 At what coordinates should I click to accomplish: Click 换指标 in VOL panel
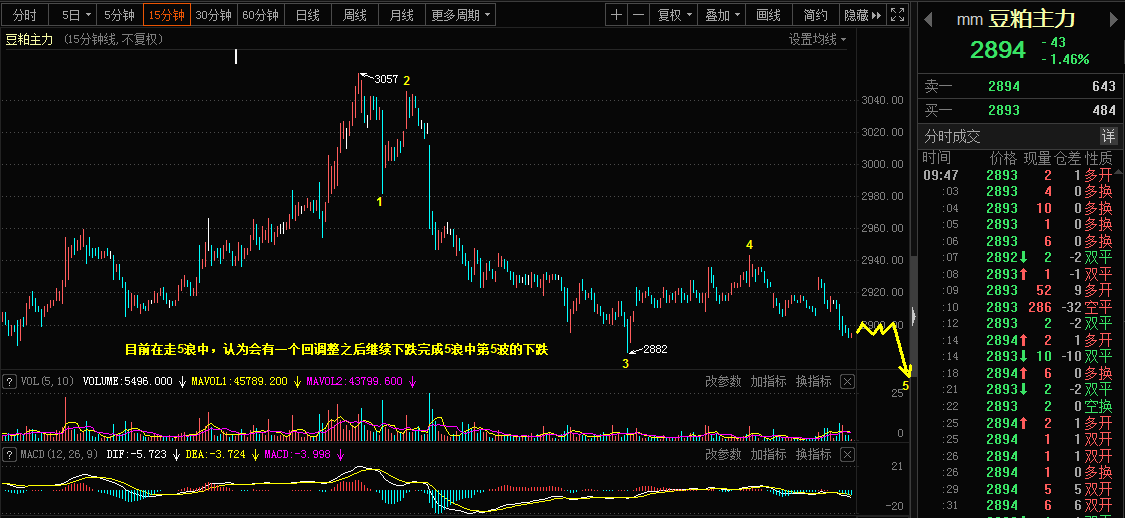[x=814, y=382]
